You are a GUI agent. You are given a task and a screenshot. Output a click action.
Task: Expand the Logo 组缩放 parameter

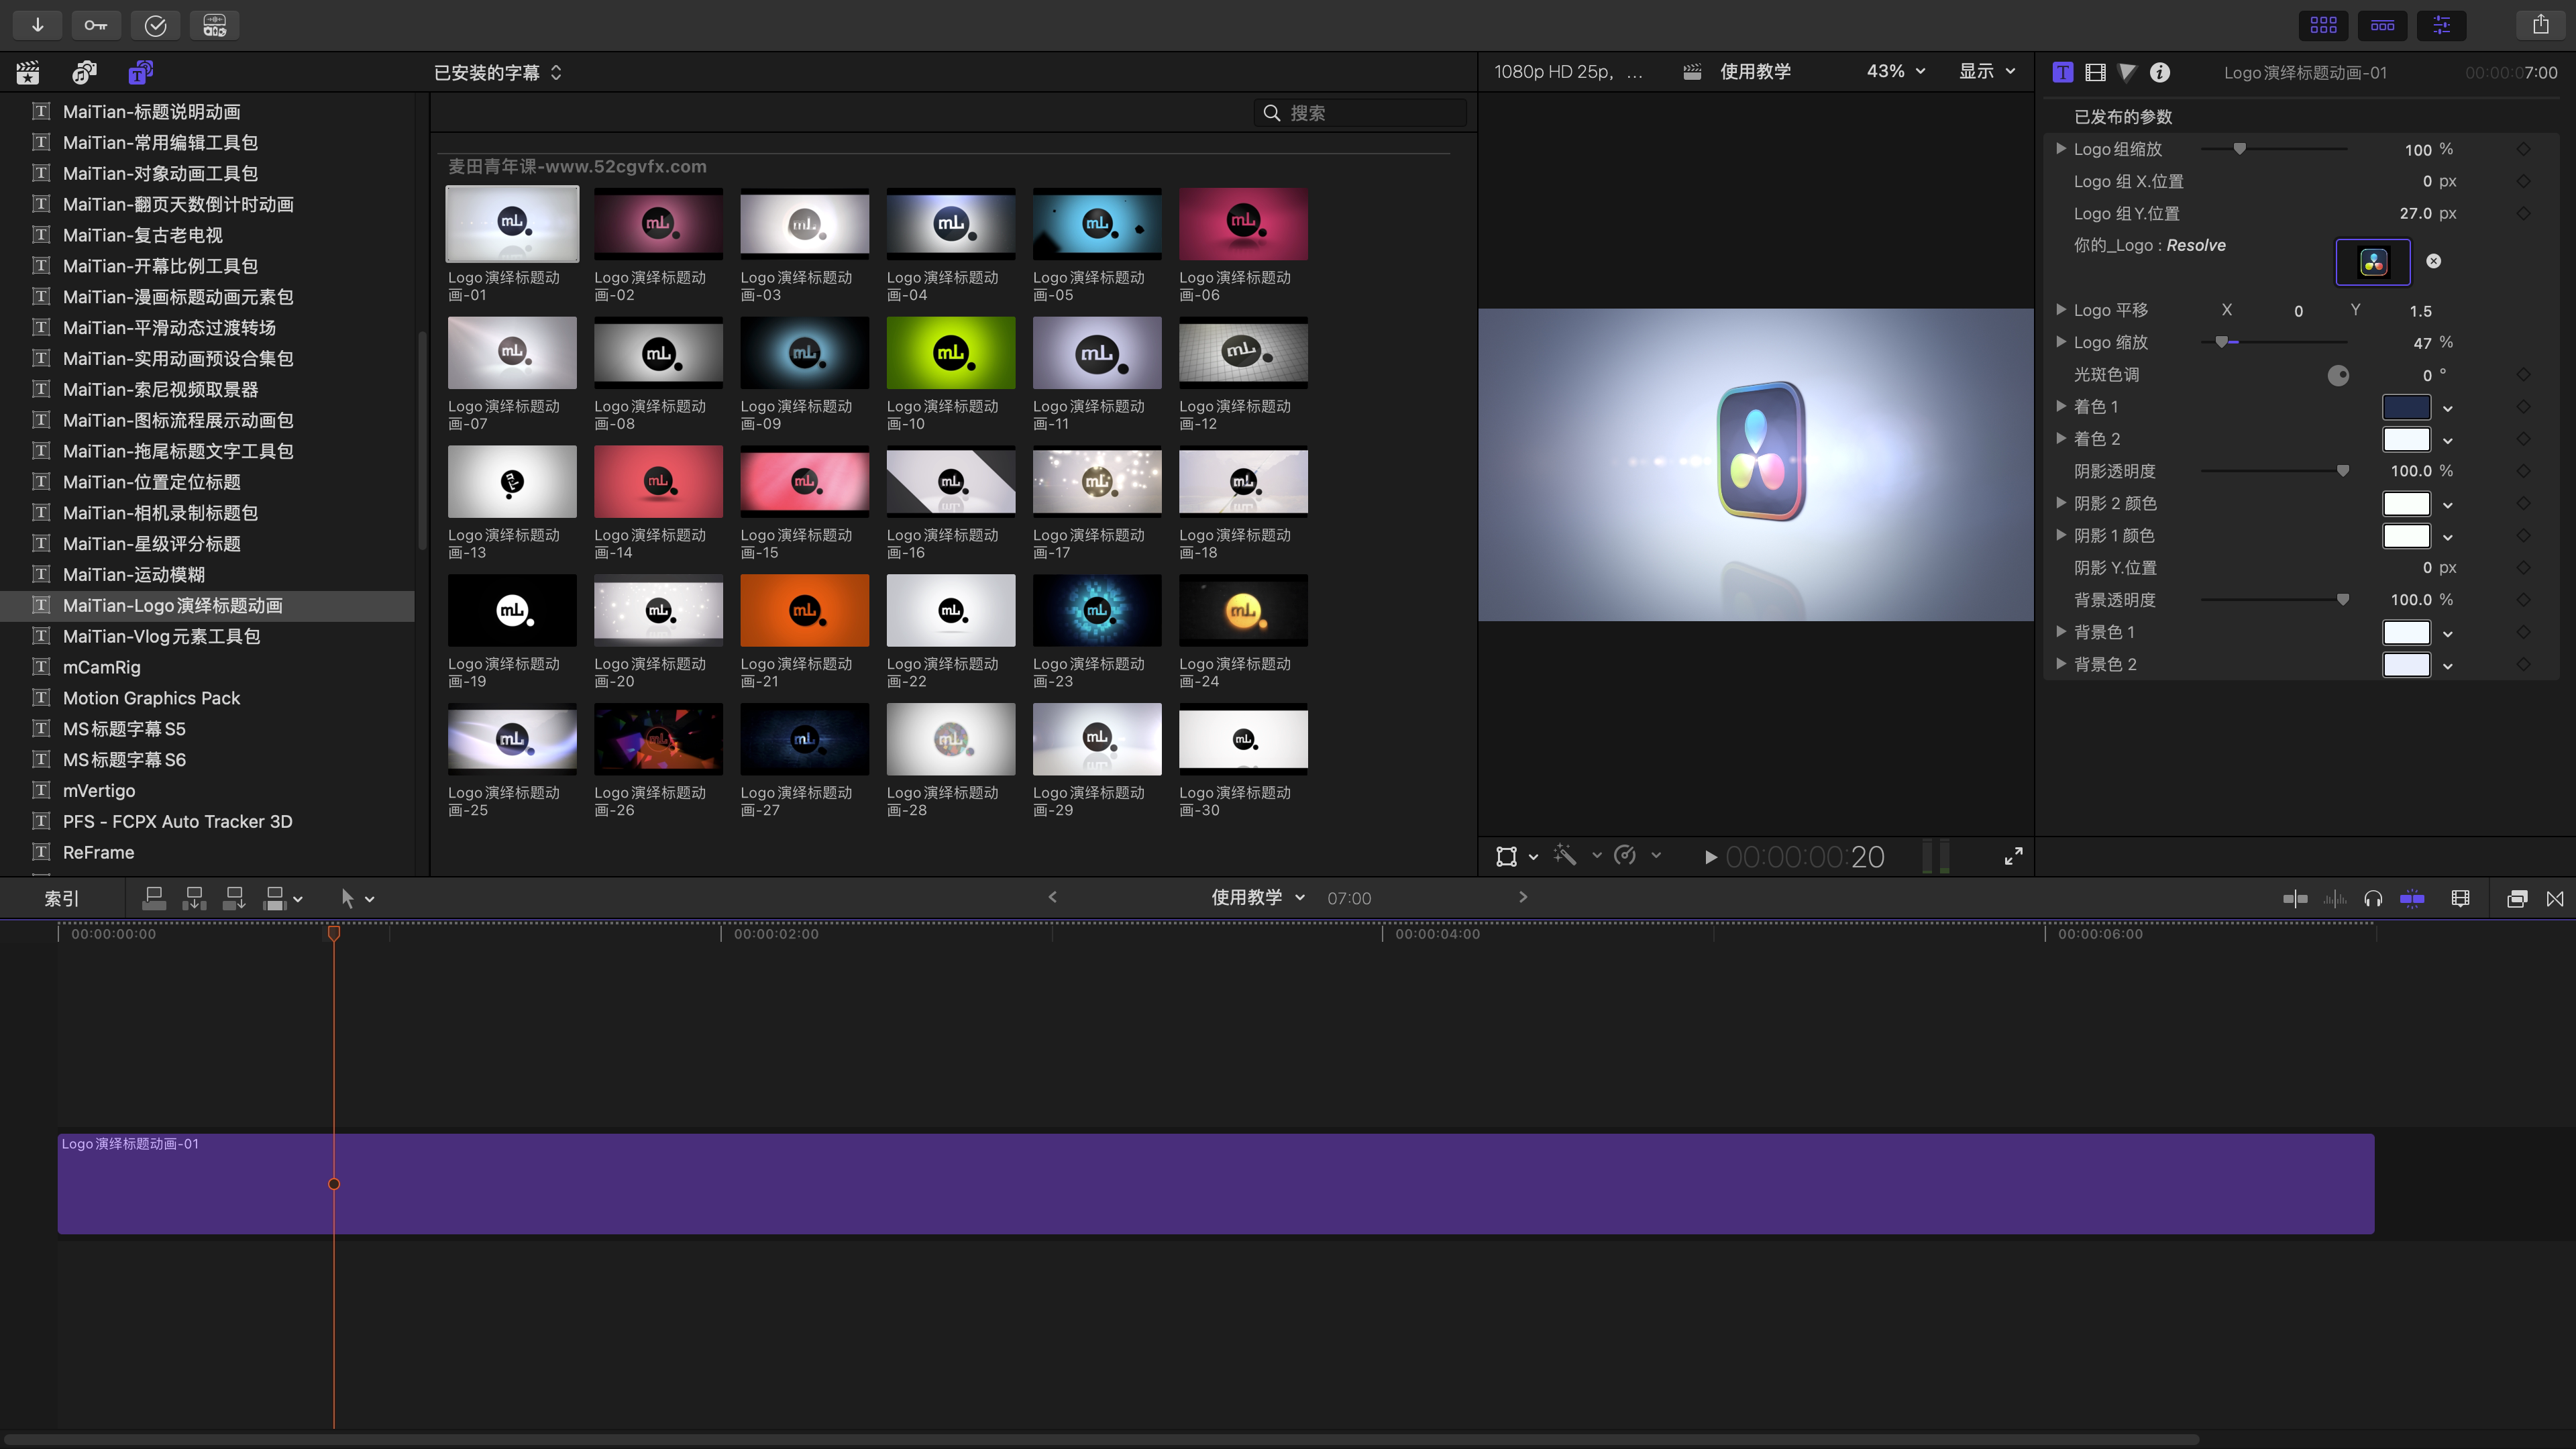point(2061,149)
